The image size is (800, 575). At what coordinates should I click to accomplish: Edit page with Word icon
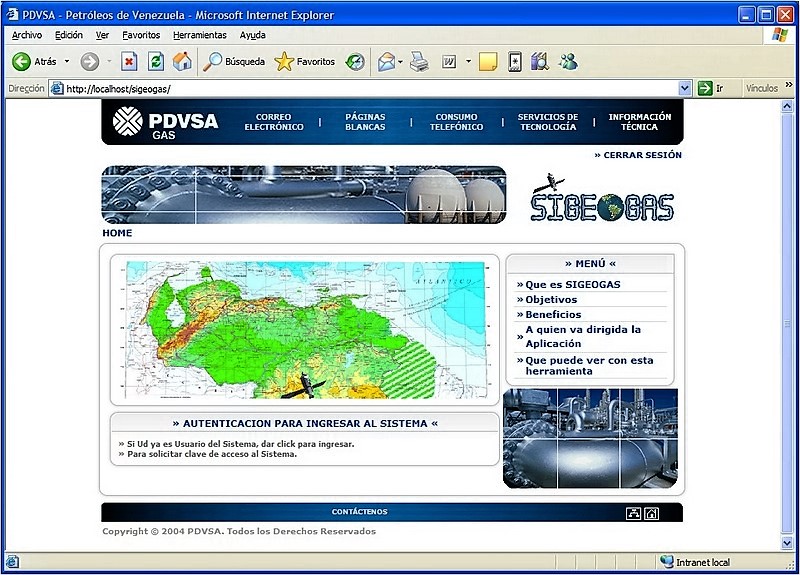[449, 62]
